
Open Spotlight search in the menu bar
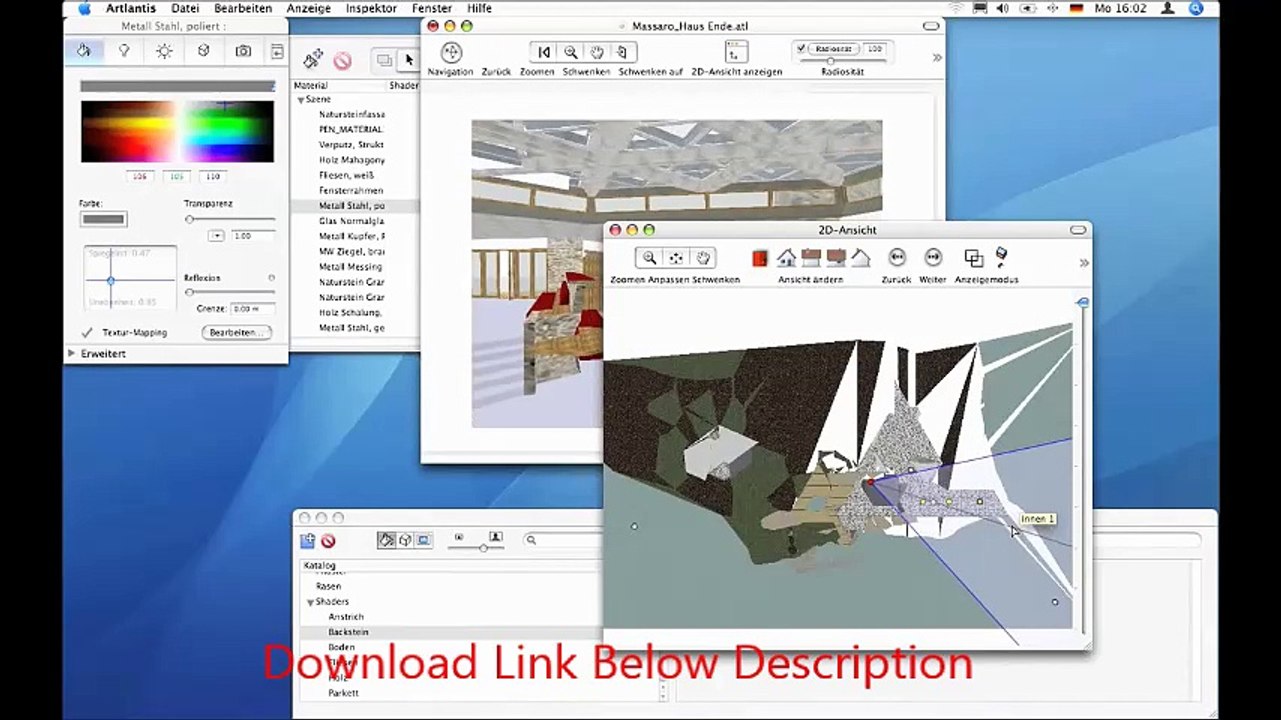tap(1196, 8)
